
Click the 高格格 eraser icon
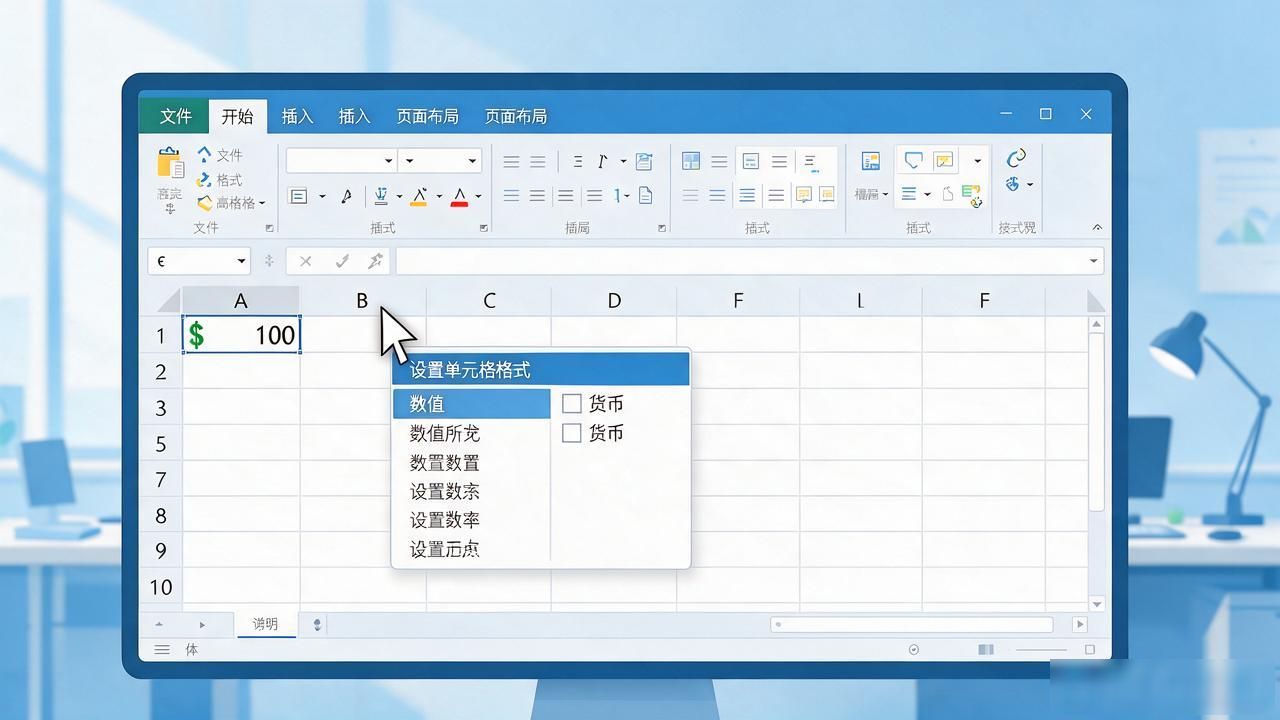(x=204, y=203)
